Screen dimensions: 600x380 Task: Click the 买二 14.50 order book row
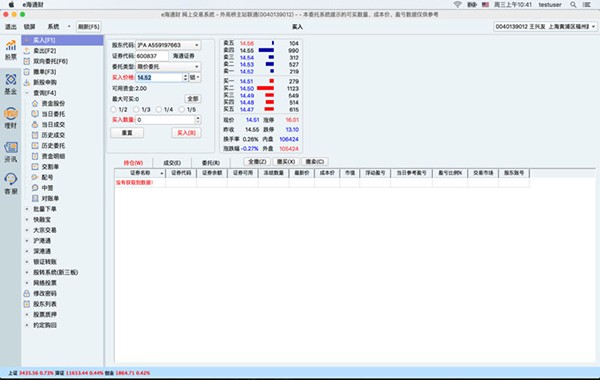coord(261,88)
